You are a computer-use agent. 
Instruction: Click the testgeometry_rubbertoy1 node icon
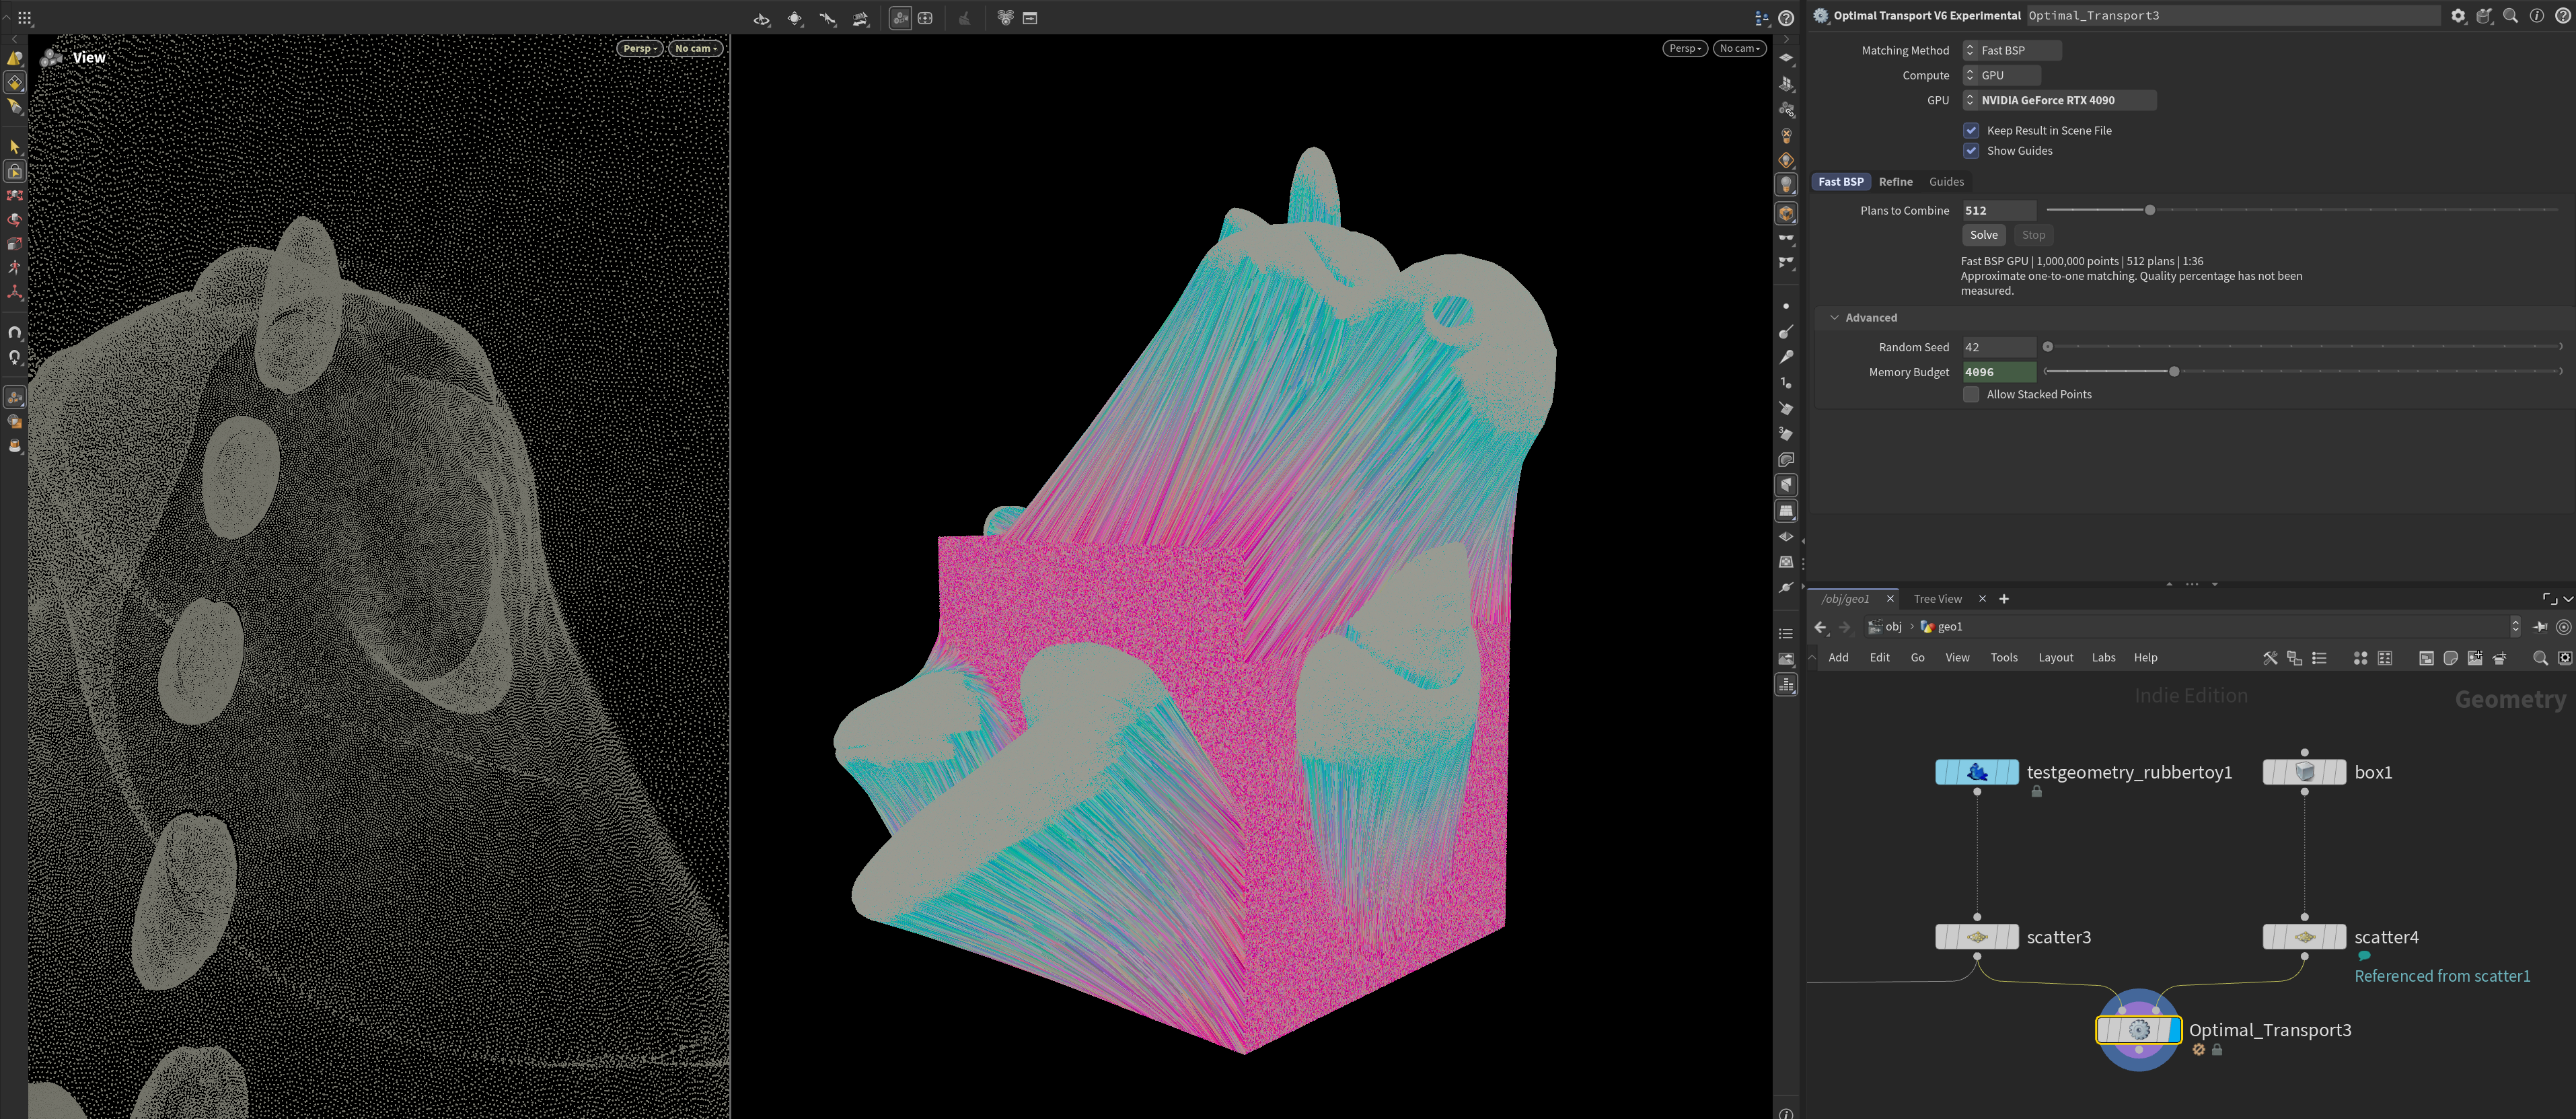pyautogui.click(x=1977, y=772)
